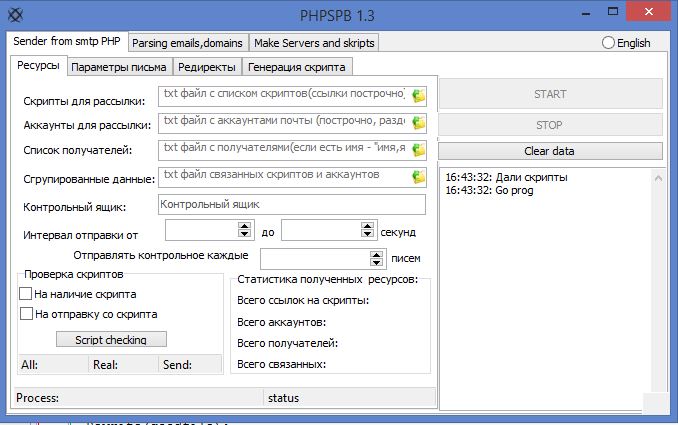The image size is (678, 425).
Task: Click the status text in status bar
Action: point(283,398)
